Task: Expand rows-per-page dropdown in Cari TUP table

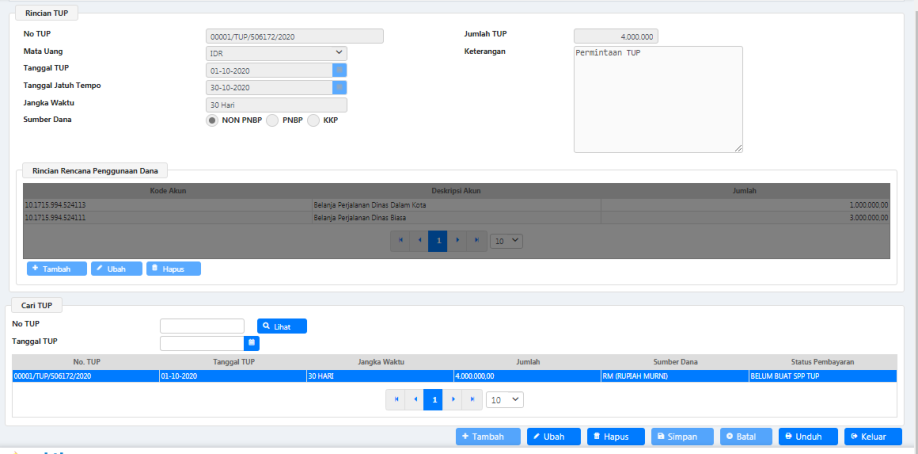Action: [505, 399]
